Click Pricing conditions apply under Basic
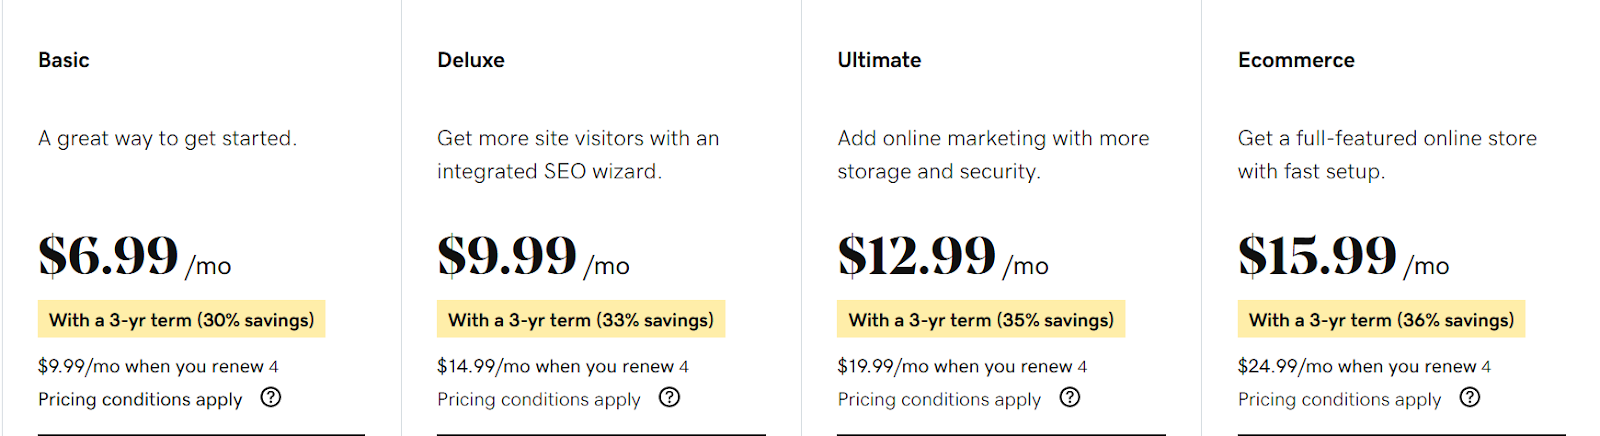Screen dimensions: 1600x436 pos(140,399)
